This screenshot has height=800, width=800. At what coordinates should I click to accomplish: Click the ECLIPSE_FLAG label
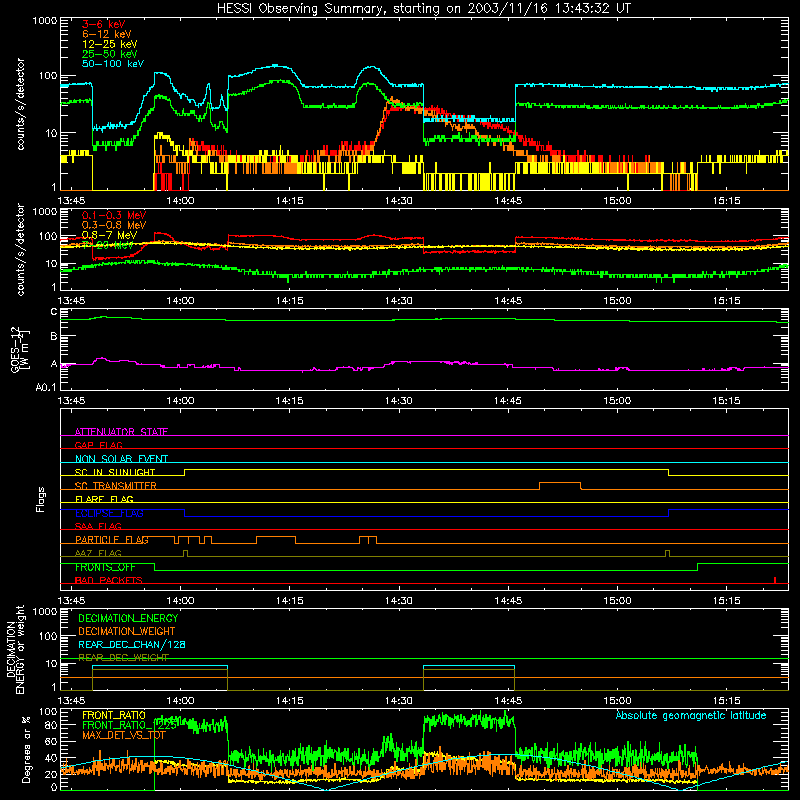click(109, 513)
